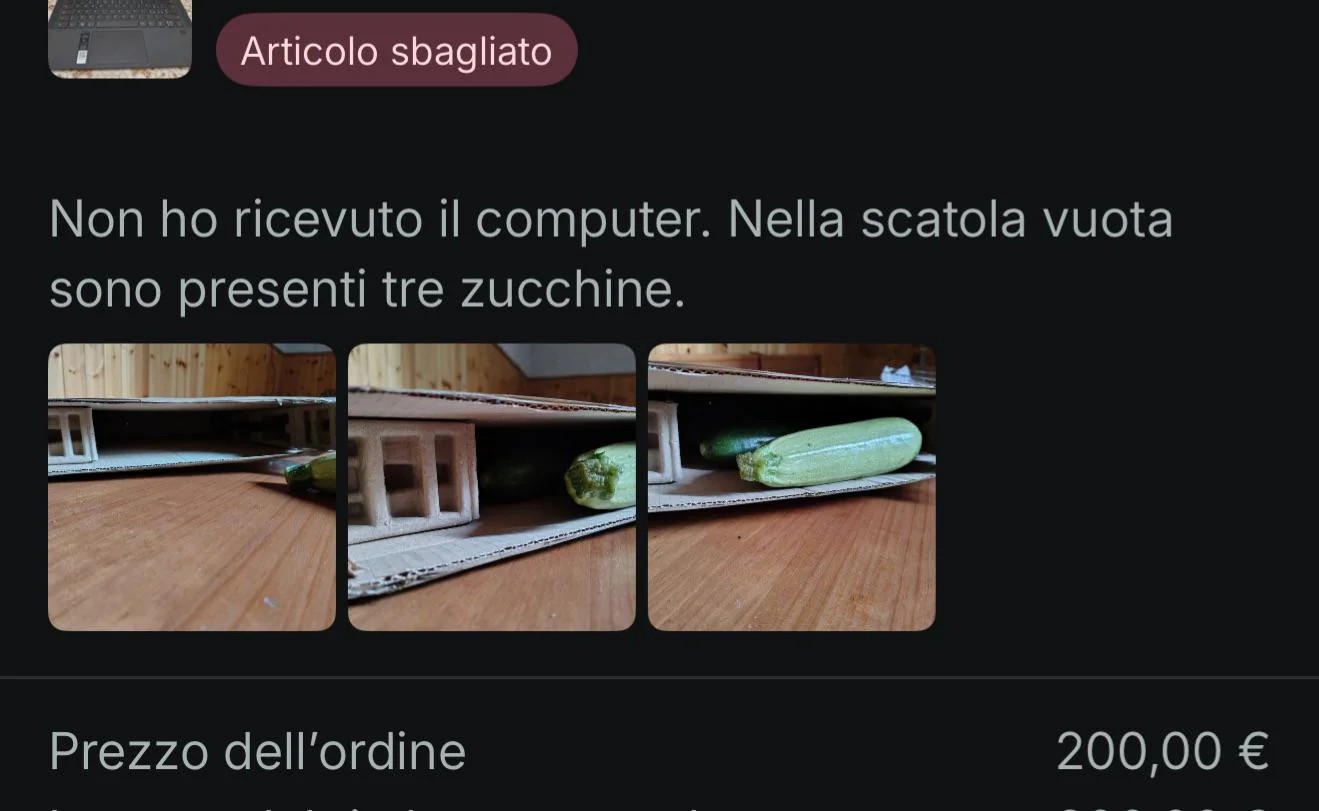Tap the "Articolo sbagliato" badge
Screen dimensions: 1319x811
[x=396, y=50]
